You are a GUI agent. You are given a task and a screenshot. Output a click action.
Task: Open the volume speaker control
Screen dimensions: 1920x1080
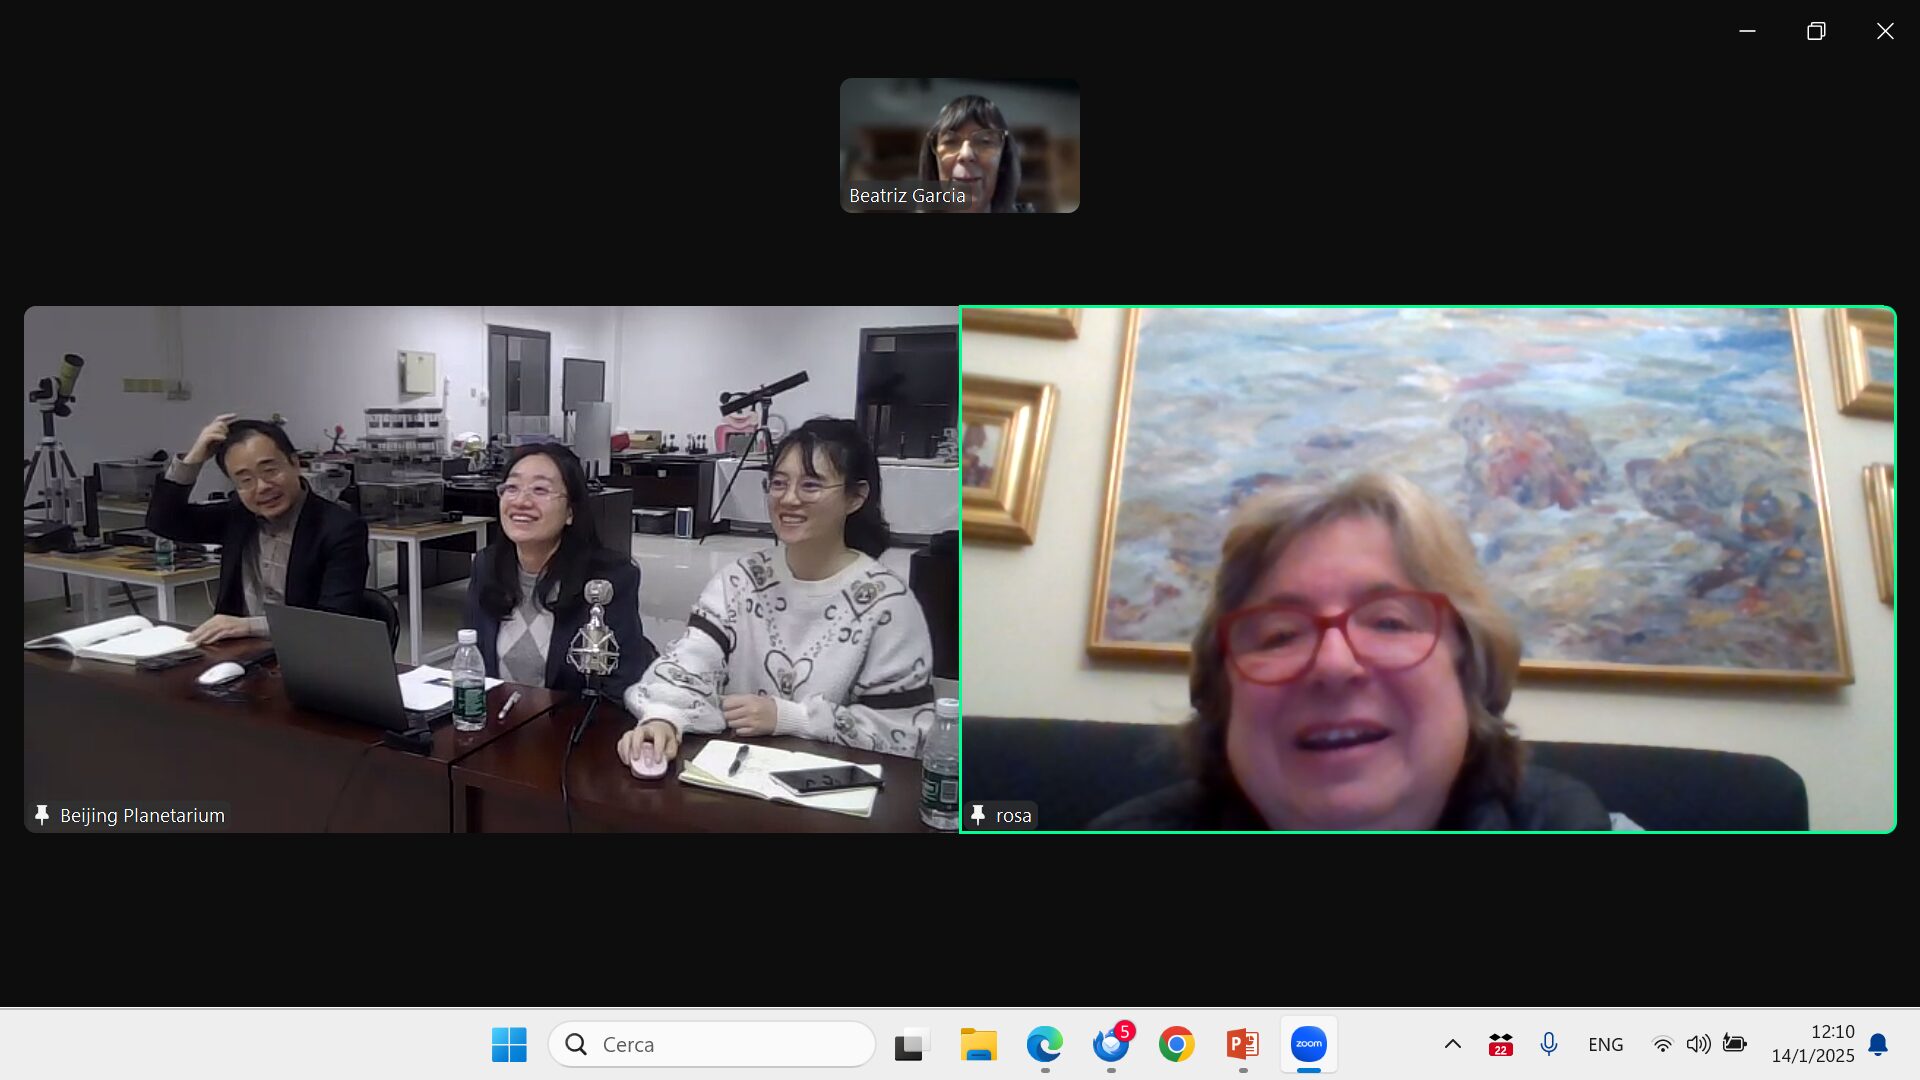coord(1698,1045)
